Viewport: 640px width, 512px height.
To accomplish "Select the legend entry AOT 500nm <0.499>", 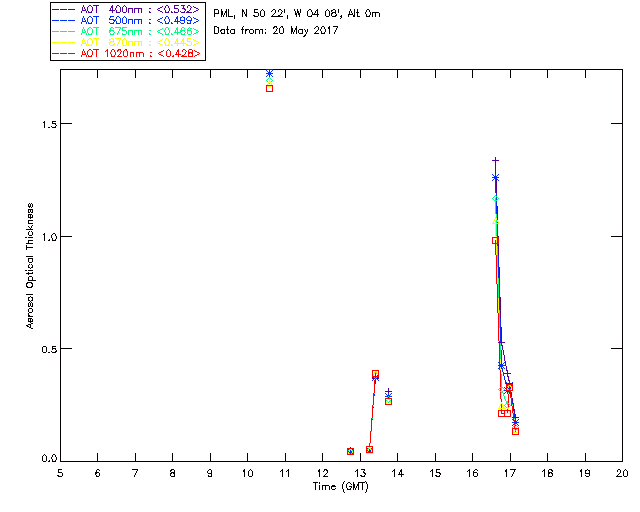I will point(127,20).
